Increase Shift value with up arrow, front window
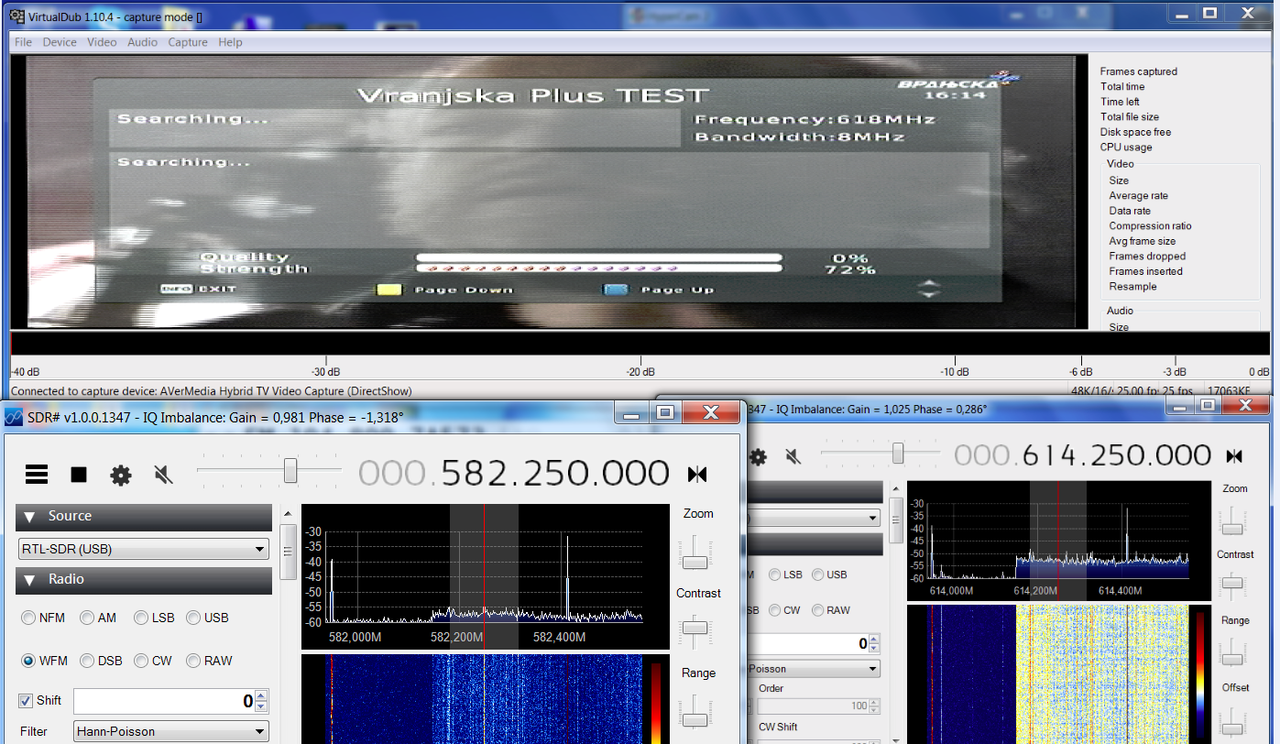 point(261,696)
